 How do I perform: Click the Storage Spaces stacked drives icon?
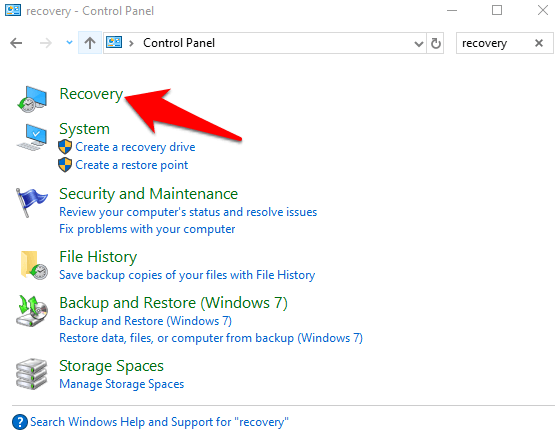pyautogui.click(x=32, y=374)
